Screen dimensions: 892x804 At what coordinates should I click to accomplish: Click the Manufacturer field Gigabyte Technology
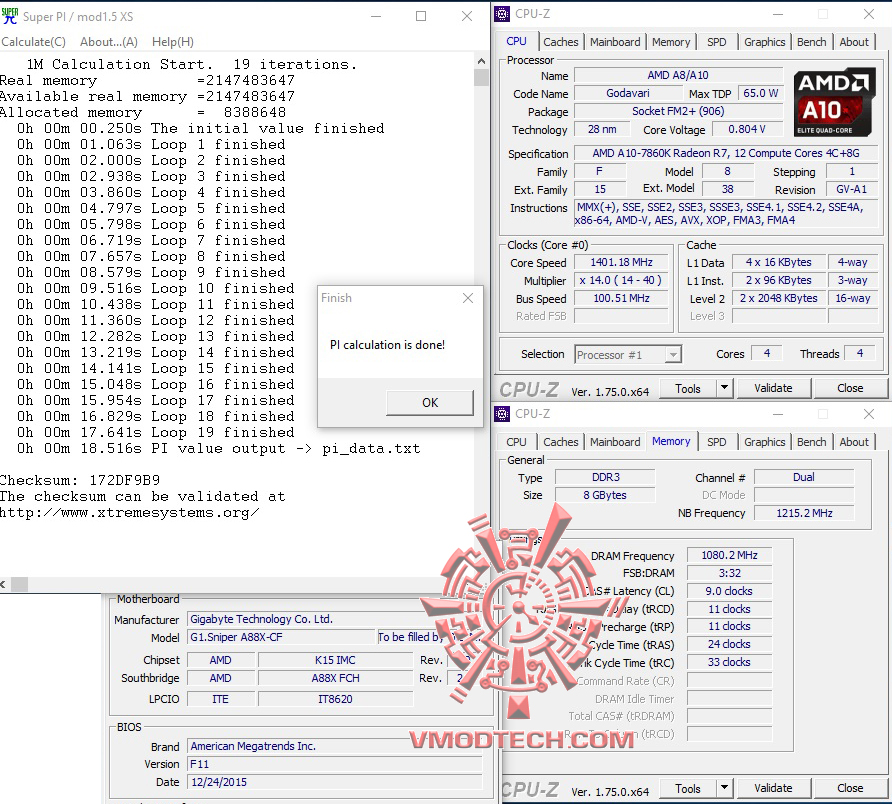pyautogui.click(x=336, y=619)
